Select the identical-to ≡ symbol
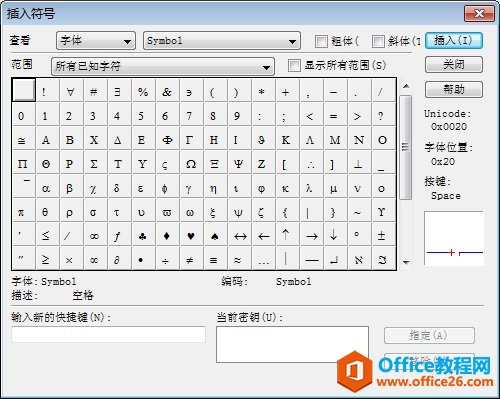The image size is (500, 399). pos(215,259)
